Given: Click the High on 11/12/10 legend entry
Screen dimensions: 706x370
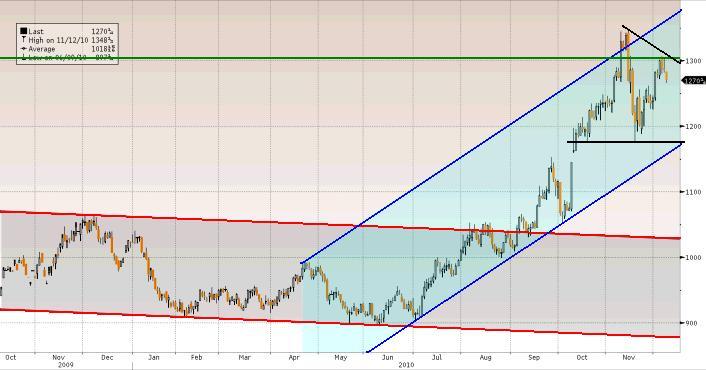Looking at the screenshot, I should coord(58,40).
